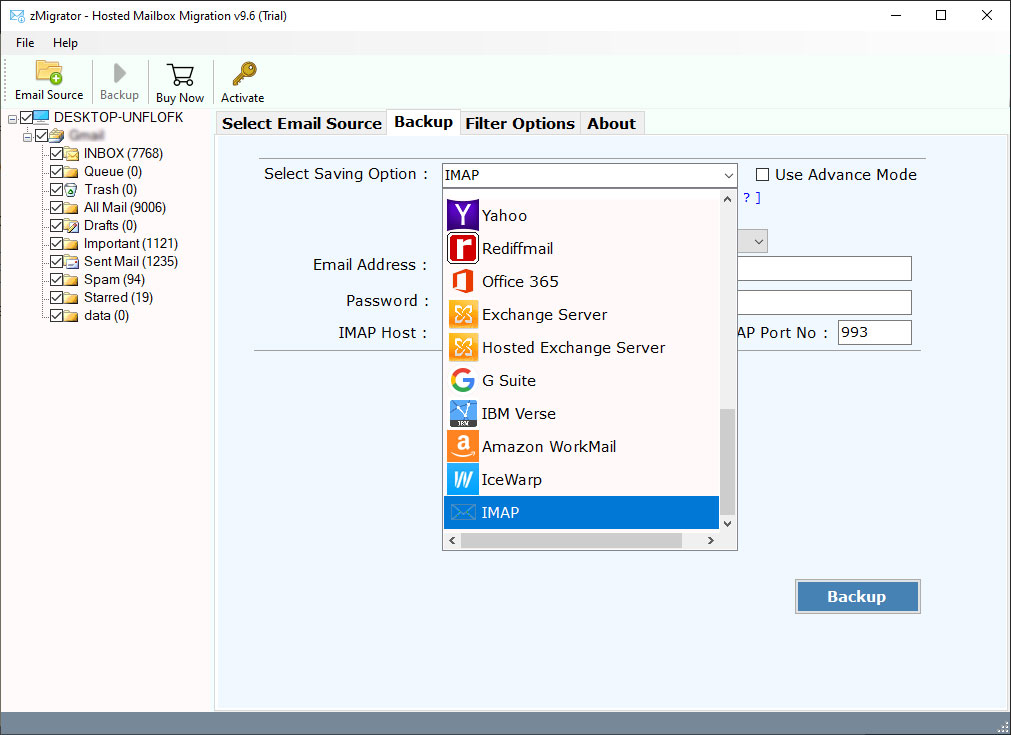Click the Starred folder icon
Screen dimensions: 1011x735
click(72, 298)
